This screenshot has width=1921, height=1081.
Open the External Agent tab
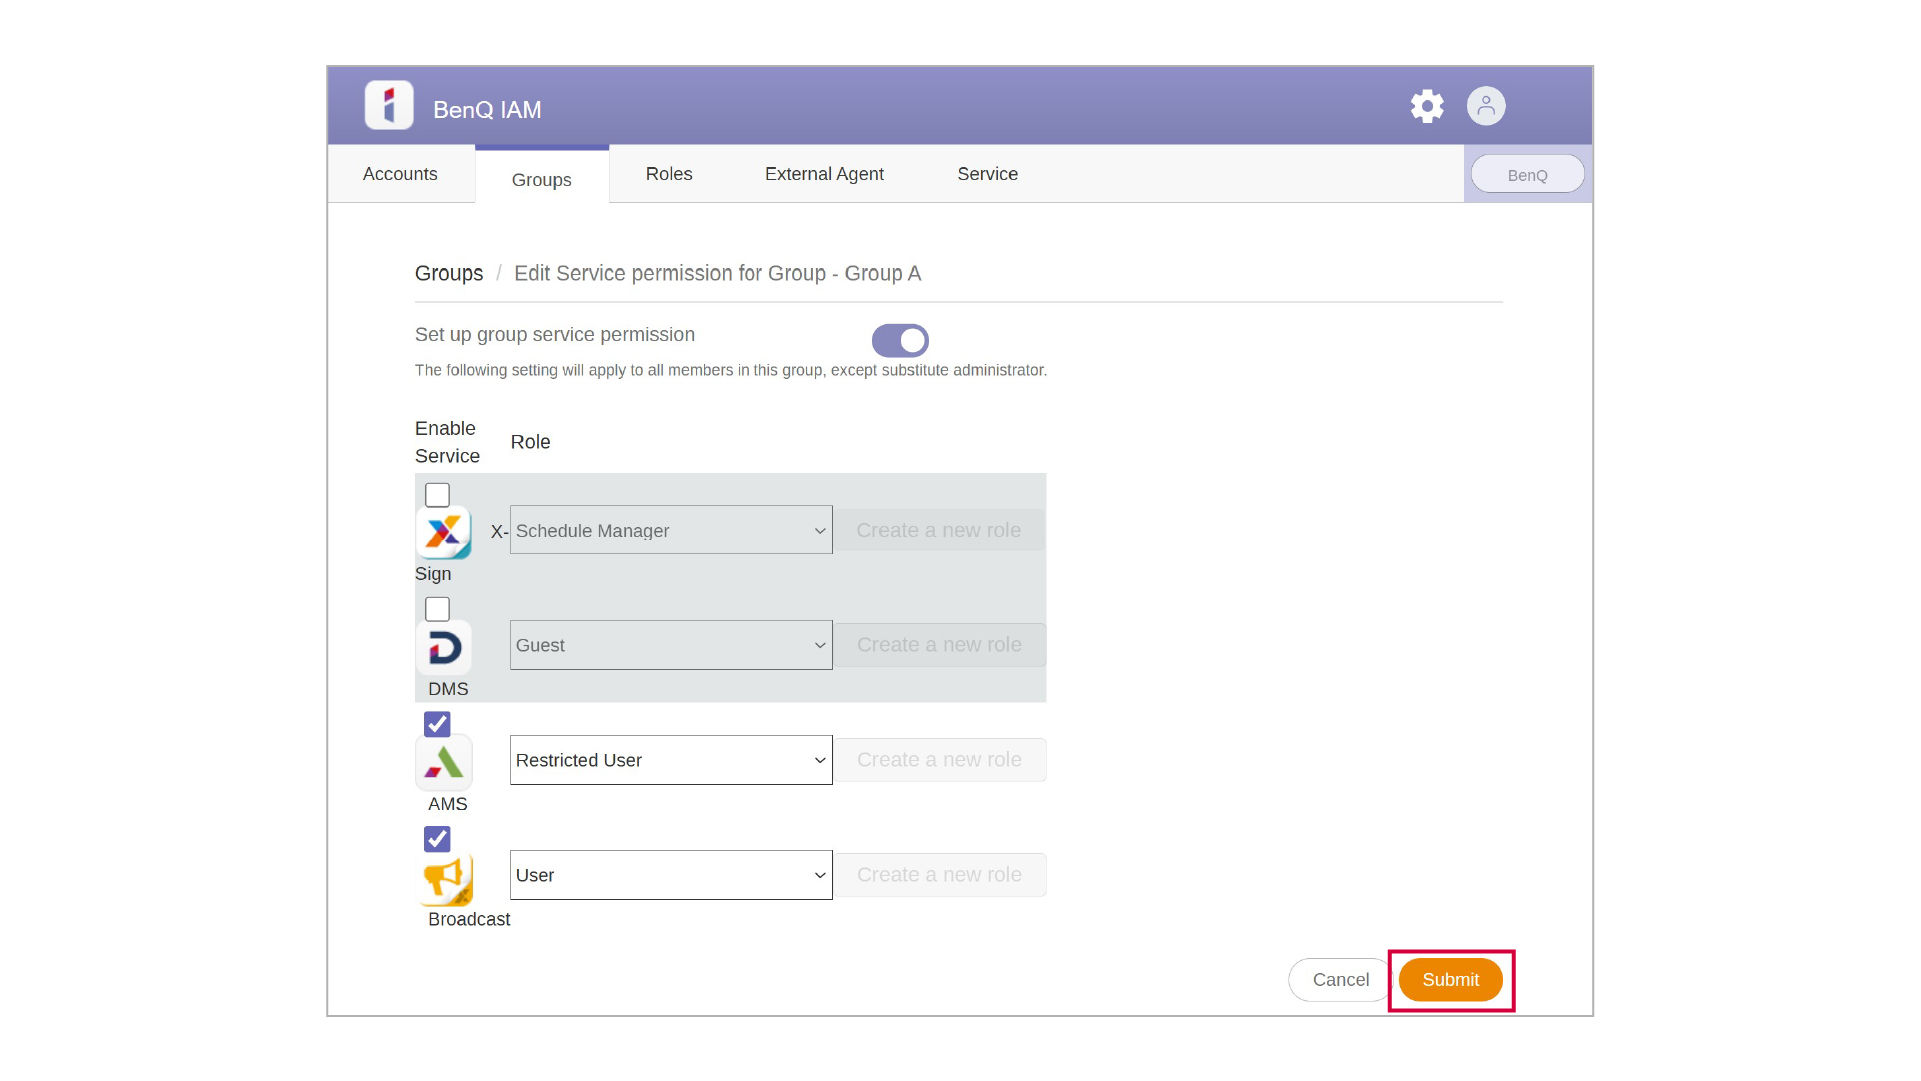[824, 174]
